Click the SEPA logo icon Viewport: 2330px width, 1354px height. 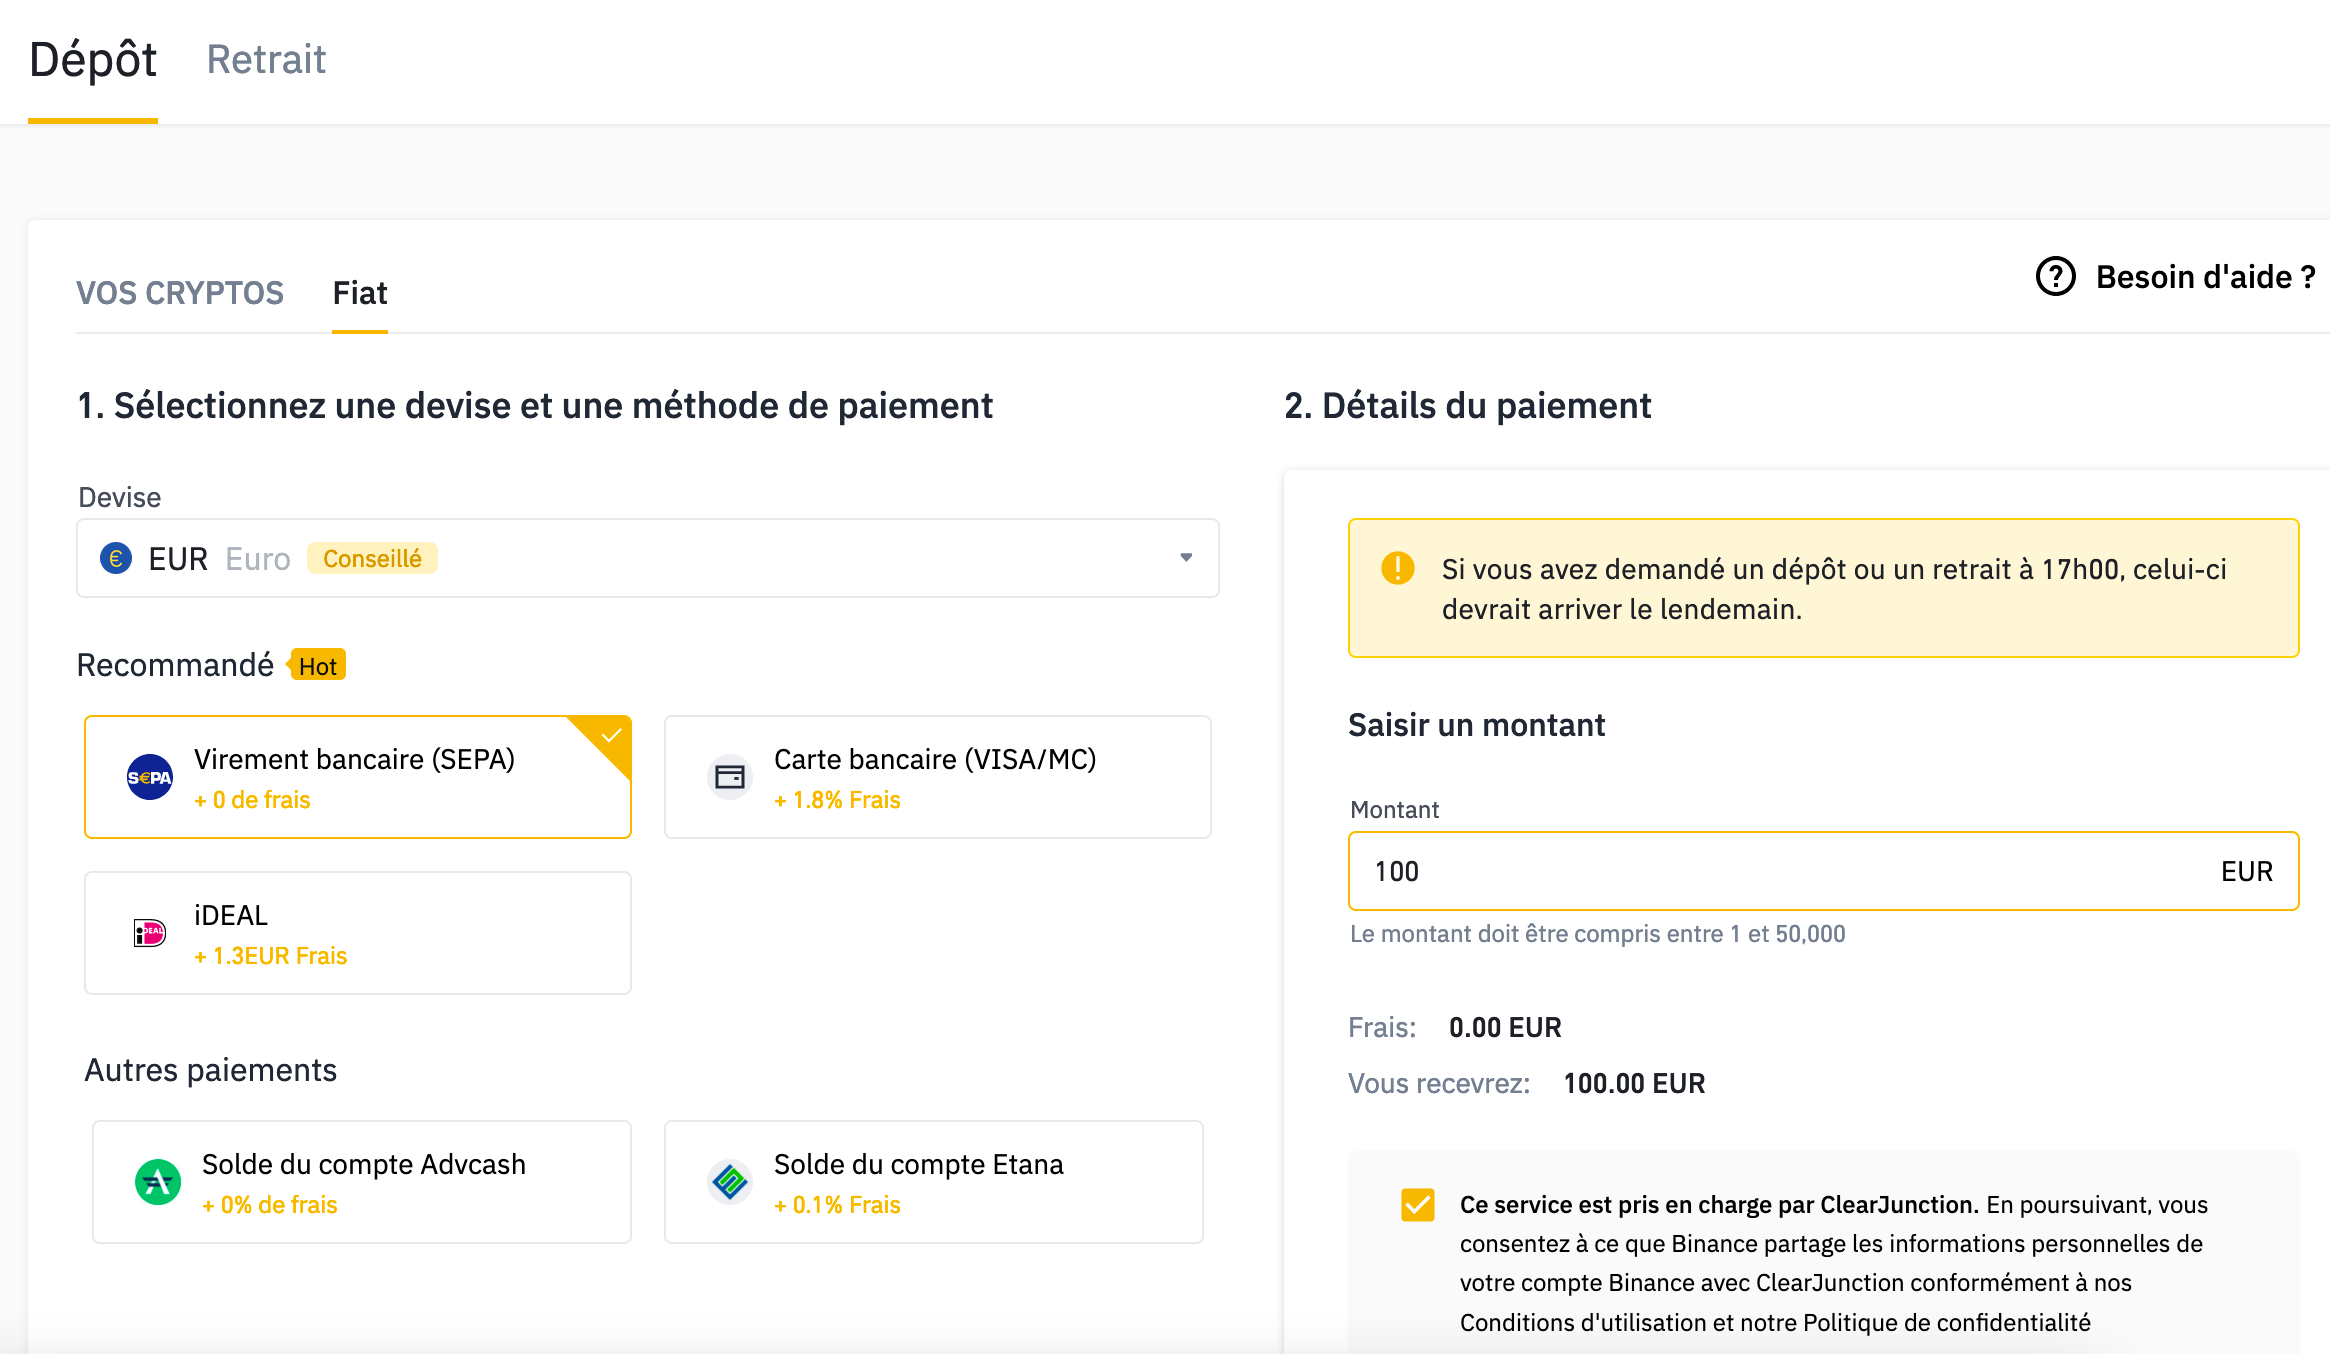tap(150, 777)
